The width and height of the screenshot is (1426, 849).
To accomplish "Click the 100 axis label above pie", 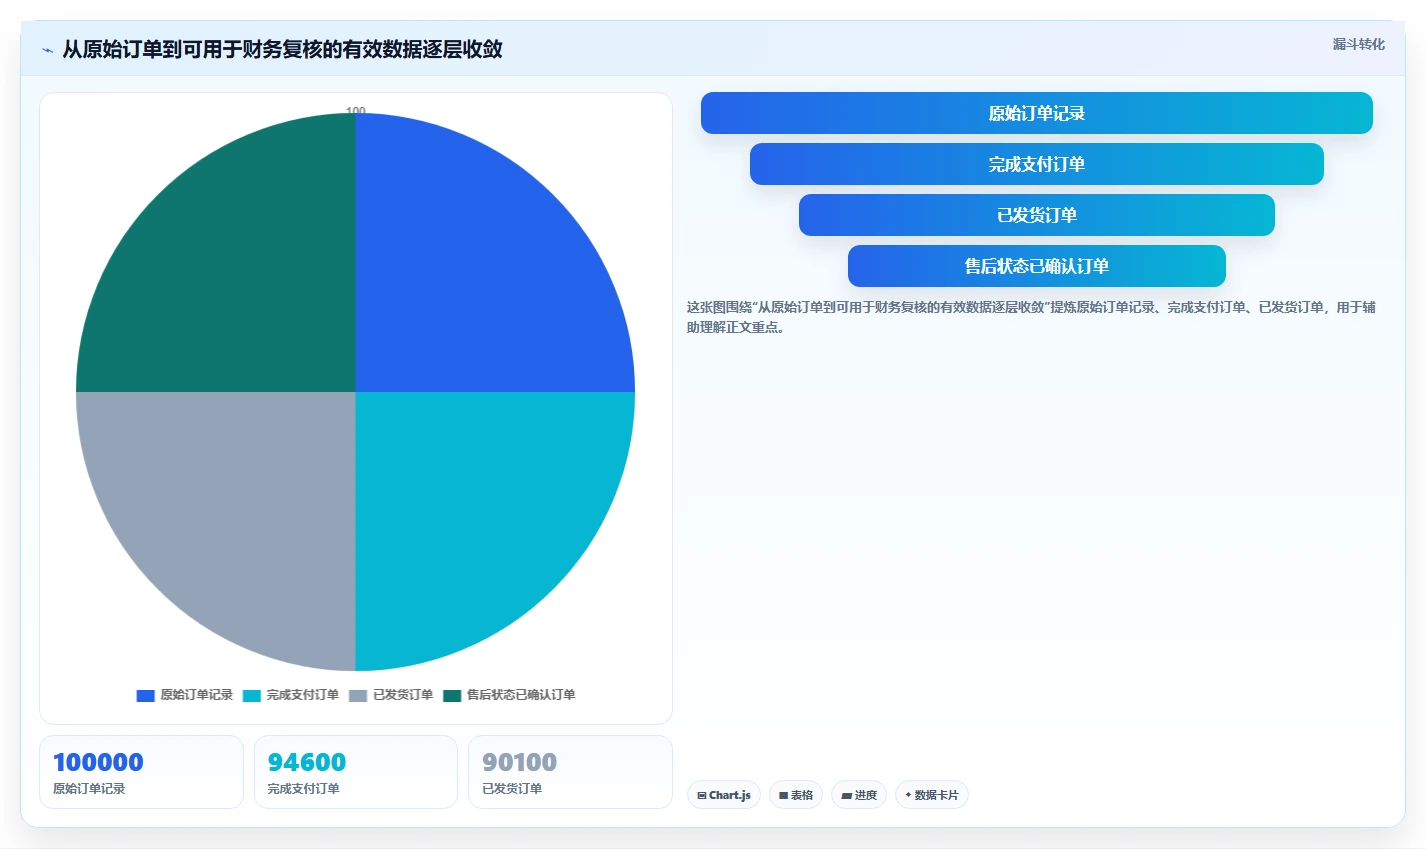I will click(356, 111).
